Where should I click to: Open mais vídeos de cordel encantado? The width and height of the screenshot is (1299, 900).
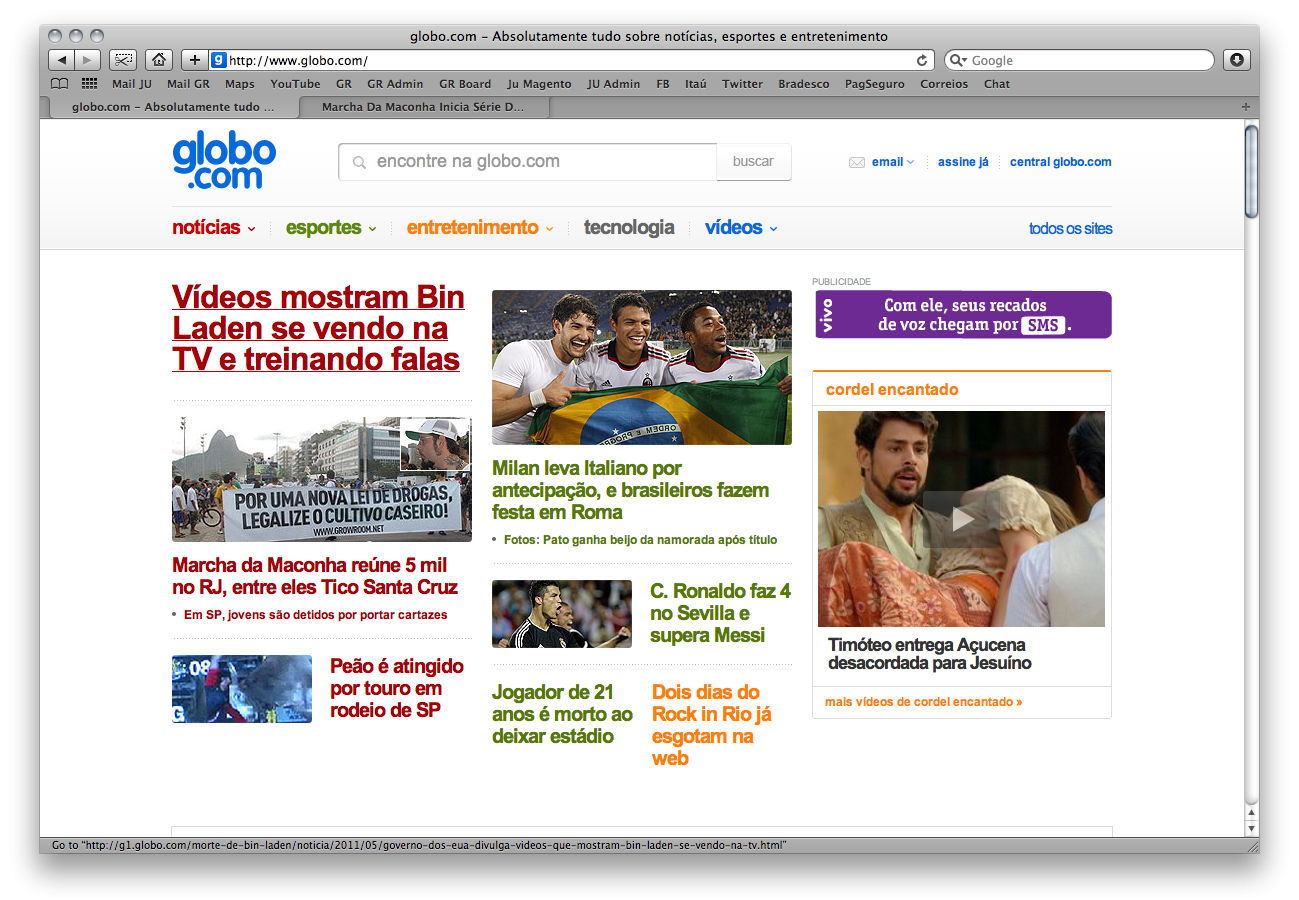point(923,702)
